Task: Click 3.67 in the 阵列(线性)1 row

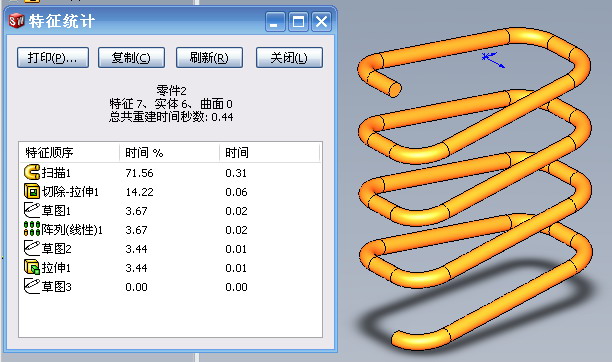Action: [x=136, y=230]
